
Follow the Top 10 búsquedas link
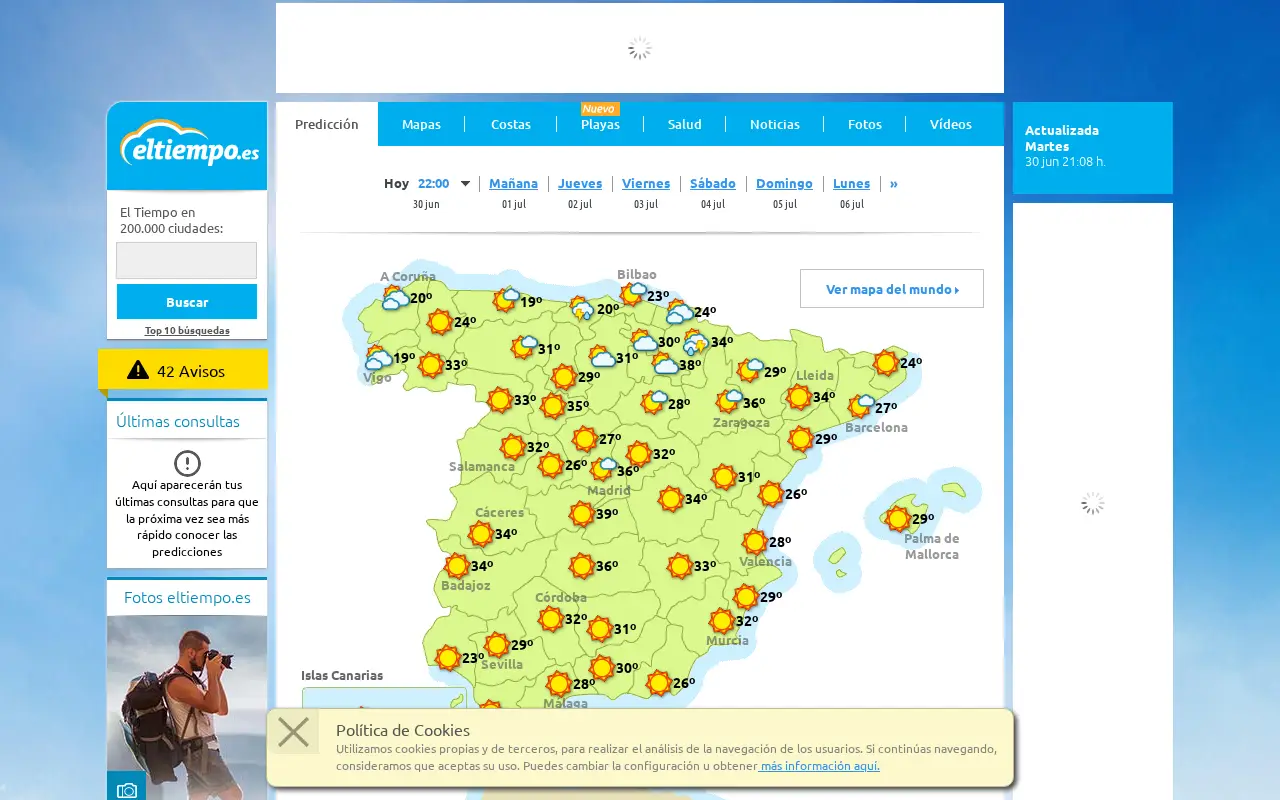pyautogui.click(x=187, y=330)
